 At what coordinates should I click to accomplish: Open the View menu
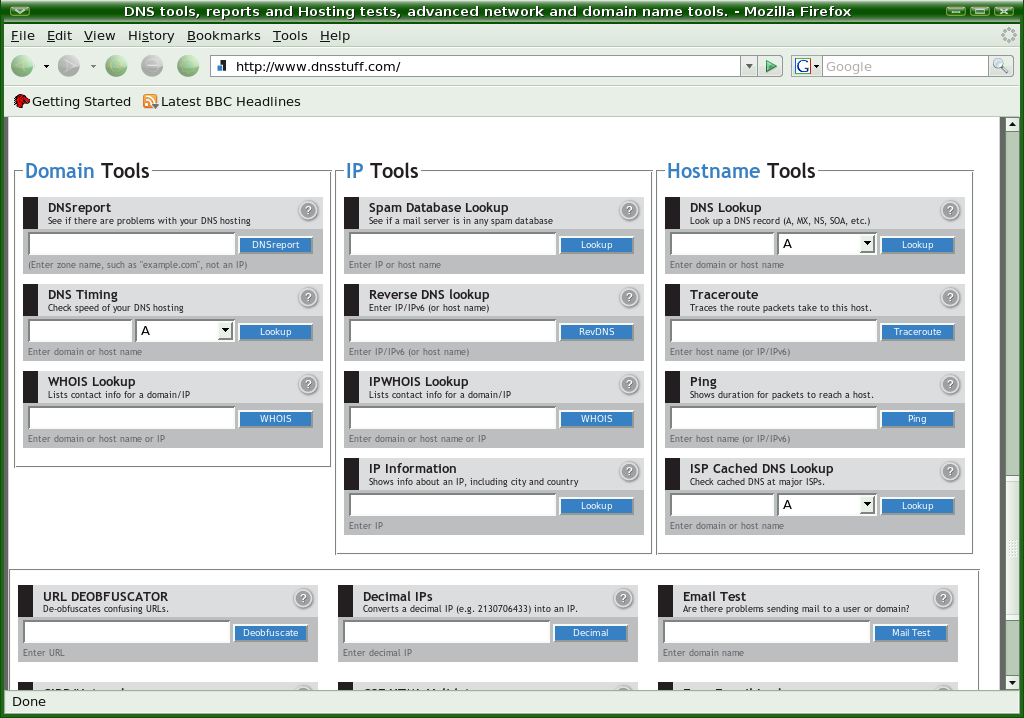(x=99, y=36)
